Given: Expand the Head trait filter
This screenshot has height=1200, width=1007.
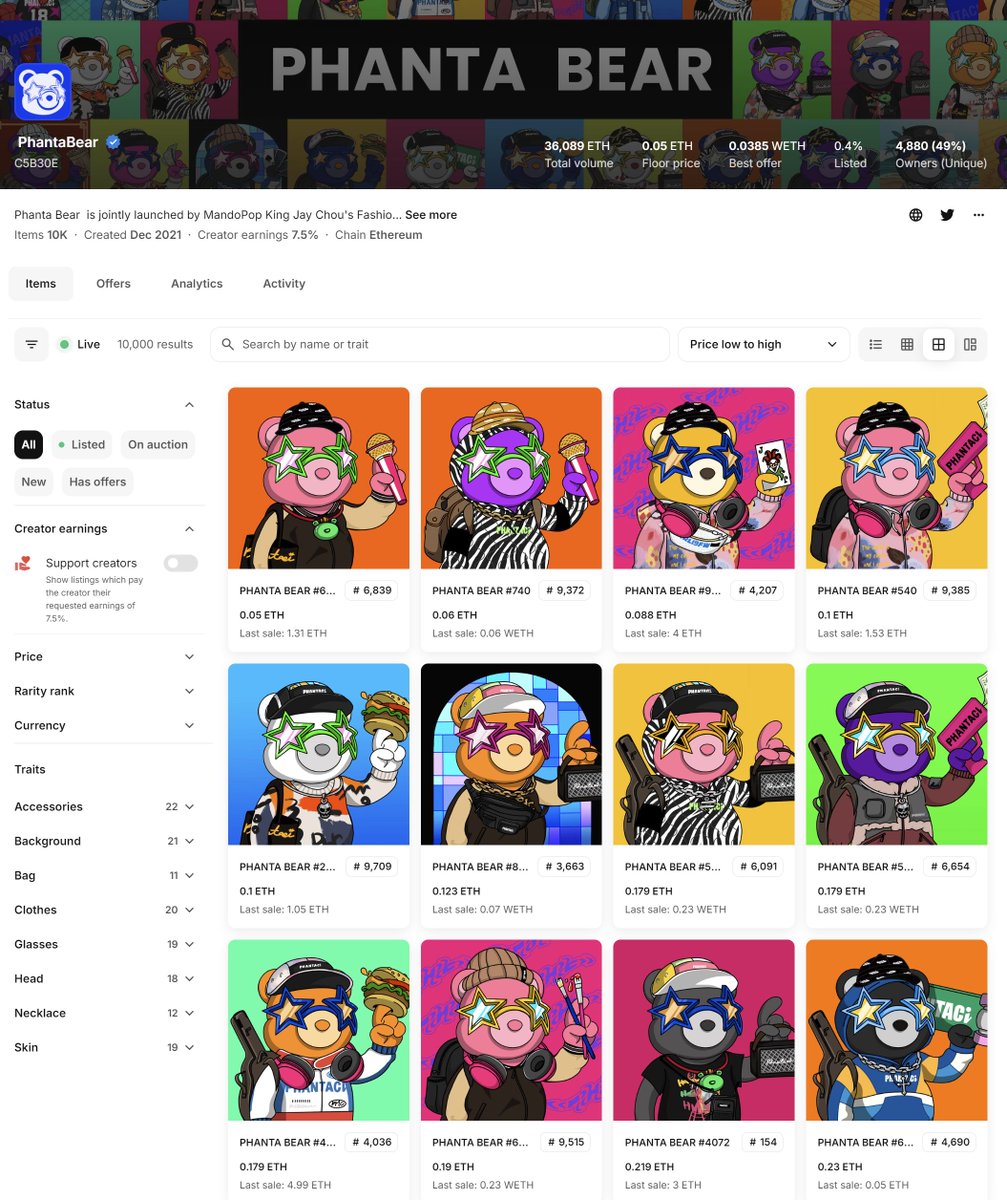Looking at the screenshot, I should coord(105,979).
